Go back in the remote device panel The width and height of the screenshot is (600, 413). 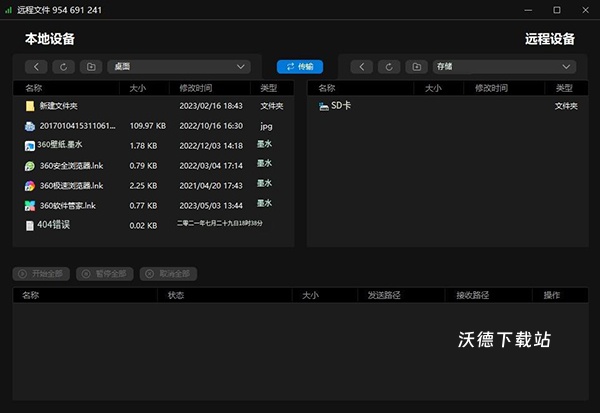point(362,67)
